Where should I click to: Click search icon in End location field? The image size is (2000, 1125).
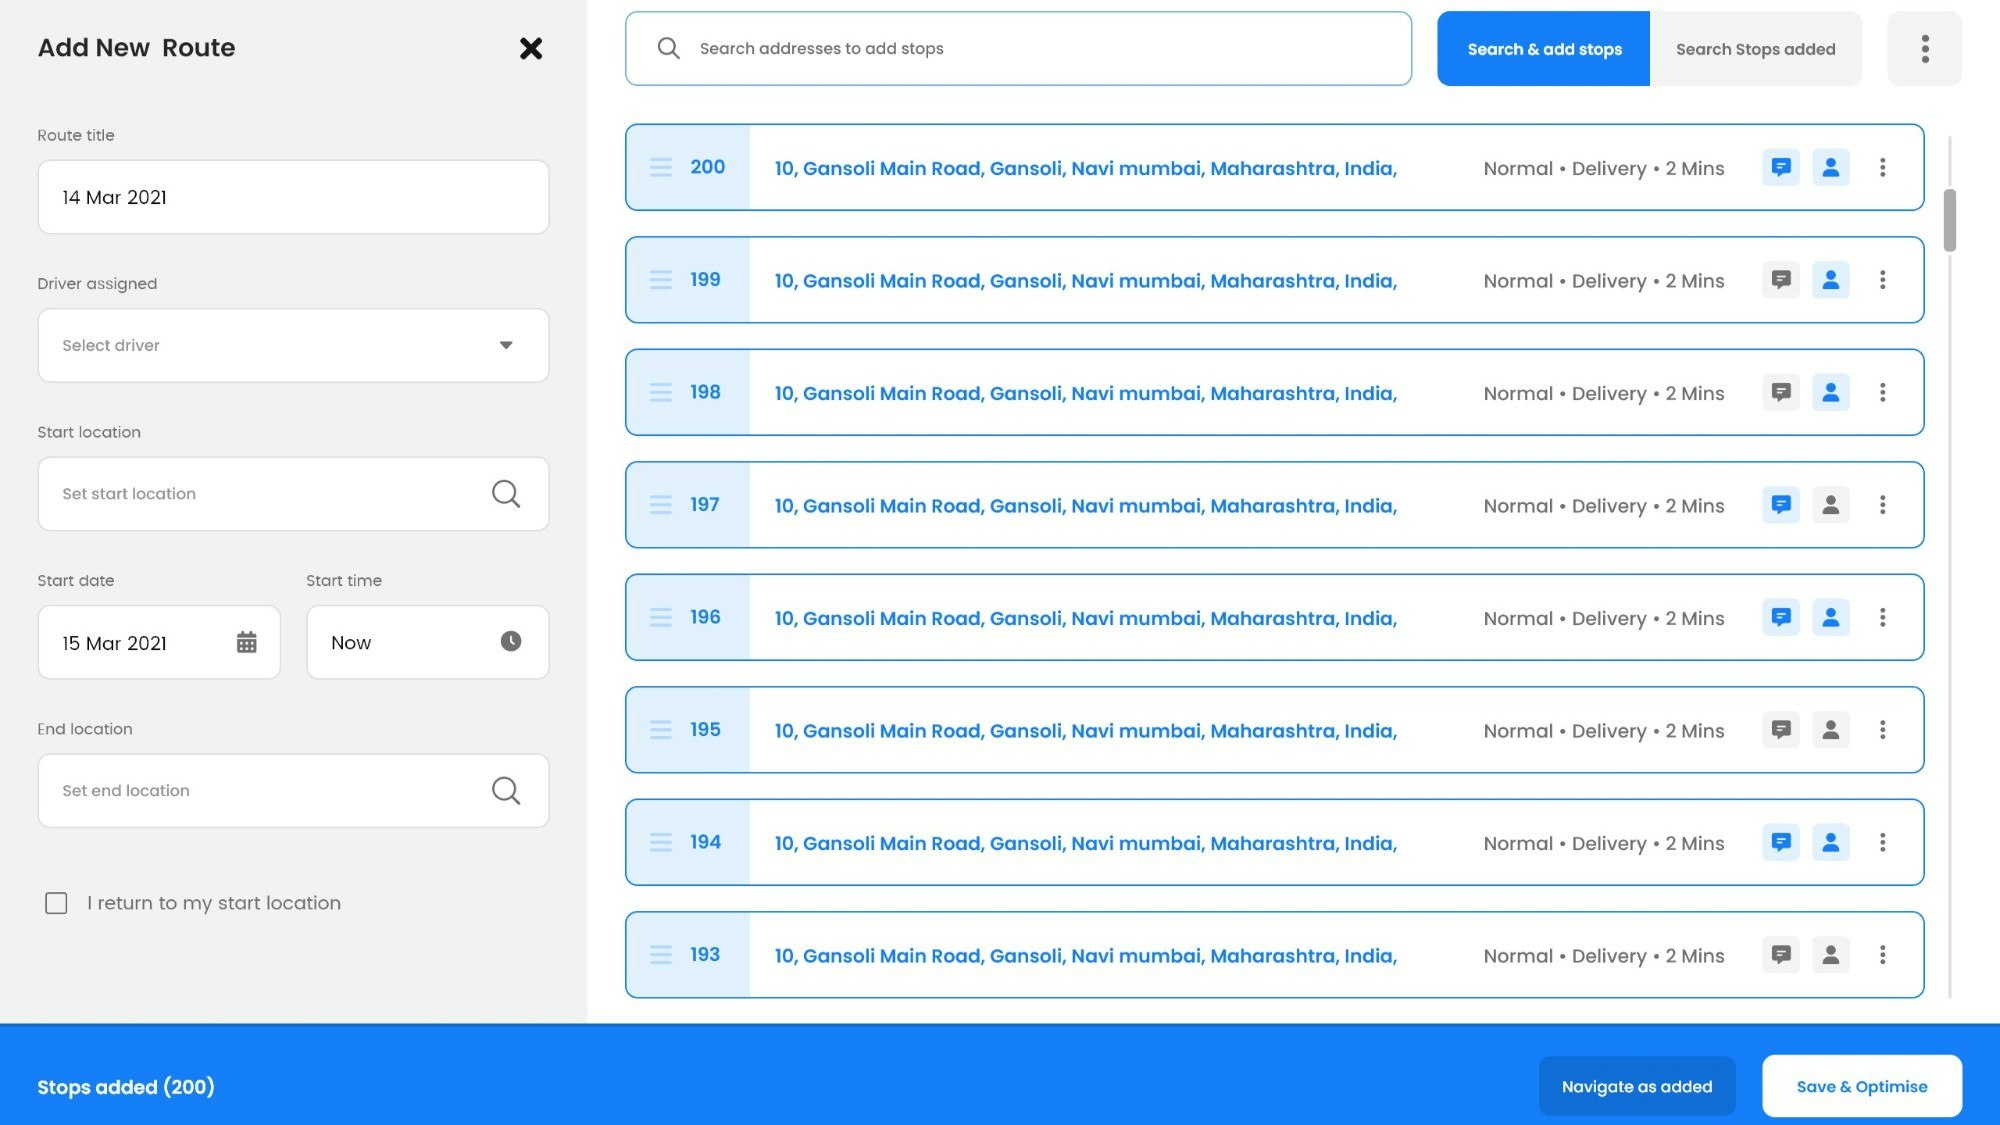[x=505, y=791]
